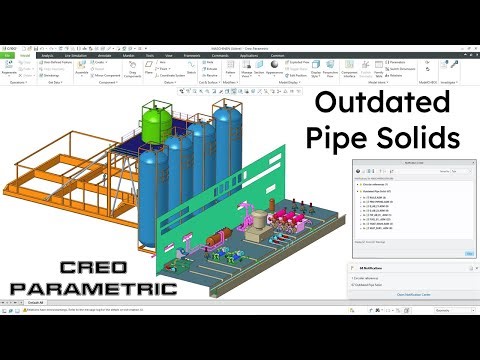Open the Geometry selection filter dropdown
The height and width of the screenshot is (360, 480).
coord(455,310)
